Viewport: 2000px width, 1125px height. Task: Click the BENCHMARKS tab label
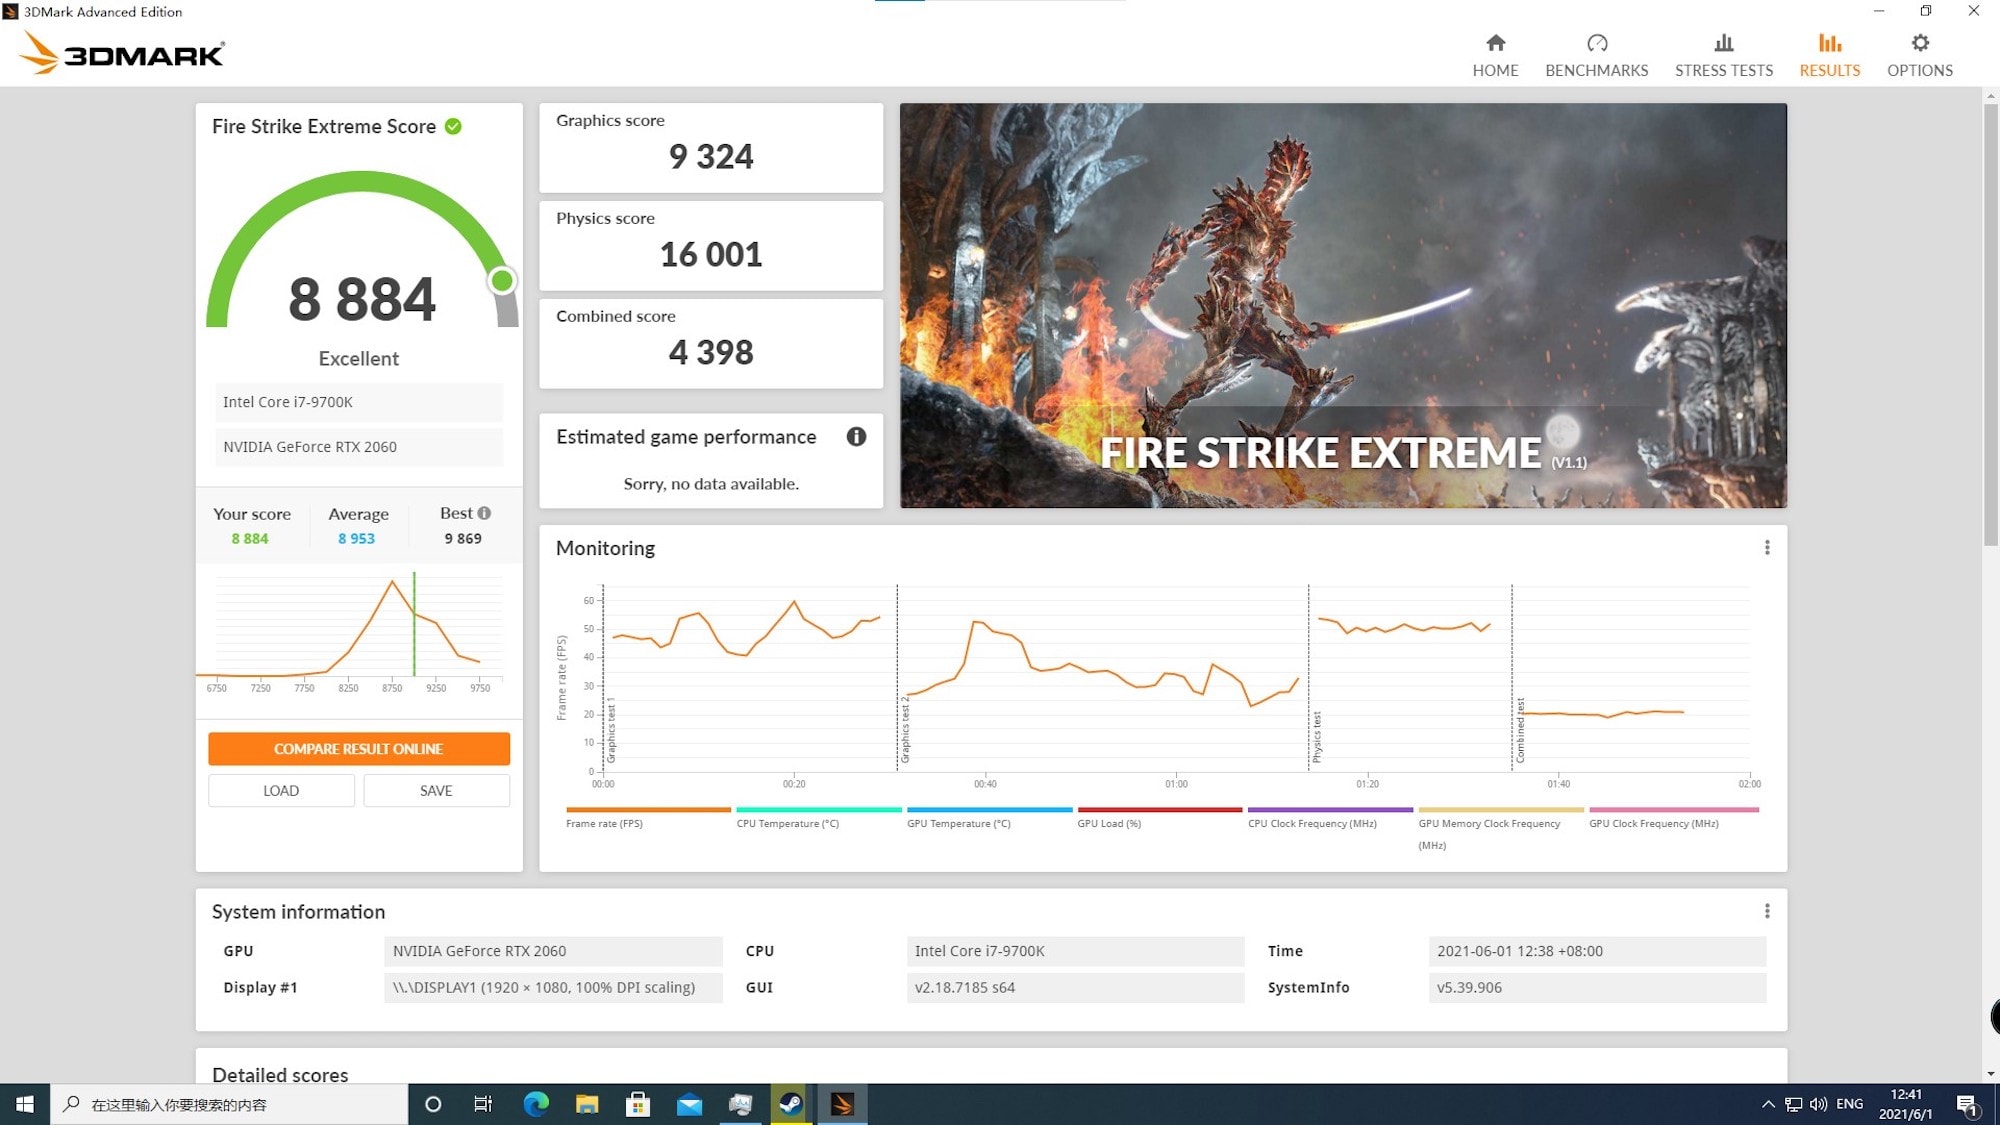(x=1597, y=70)
